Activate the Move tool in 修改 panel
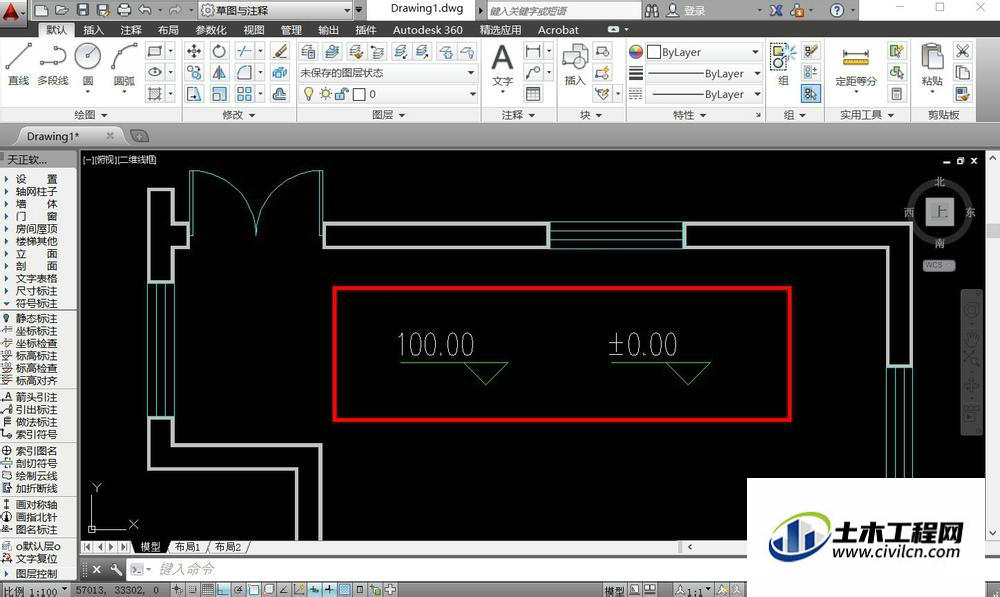The height and width of the screenshot is (597, 1000). (194, 52)
